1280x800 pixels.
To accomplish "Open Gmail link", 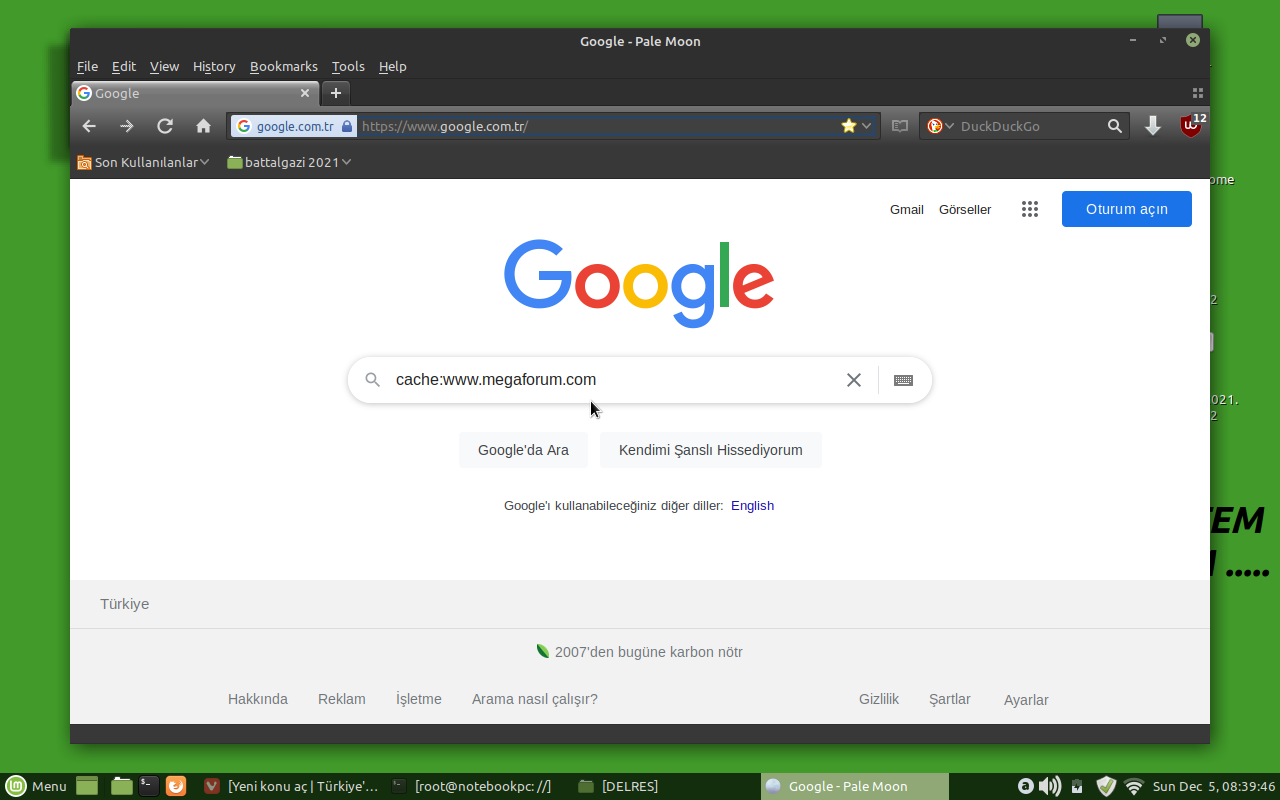I will coord(907,209).
